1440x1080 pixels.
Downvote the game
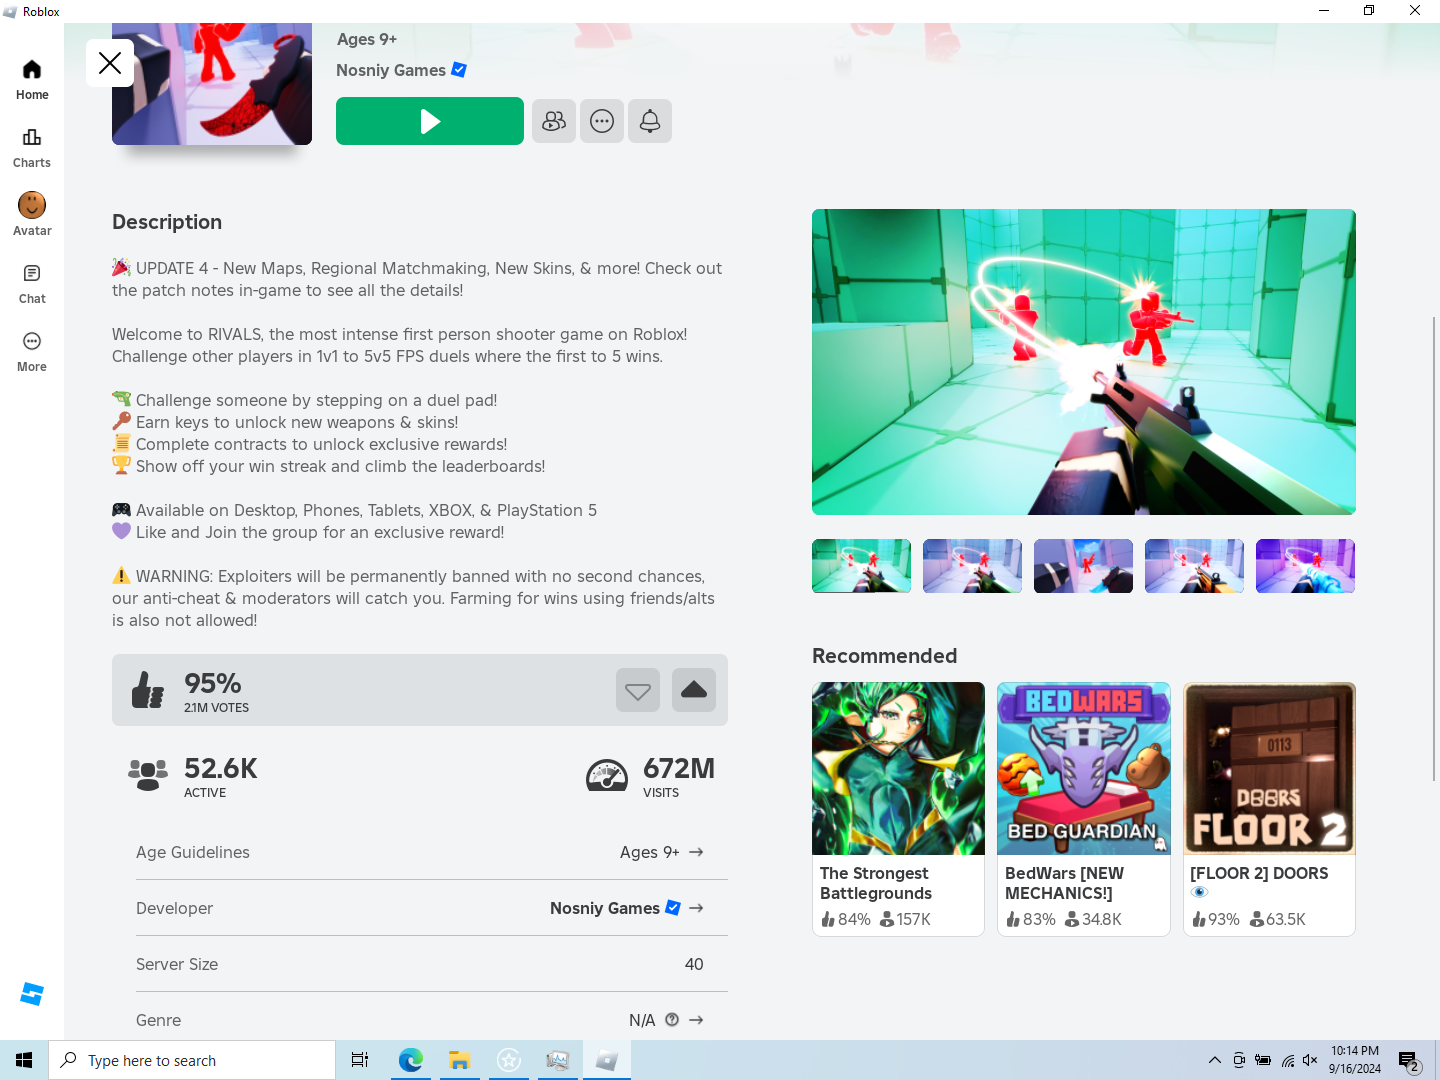(638, 690)
